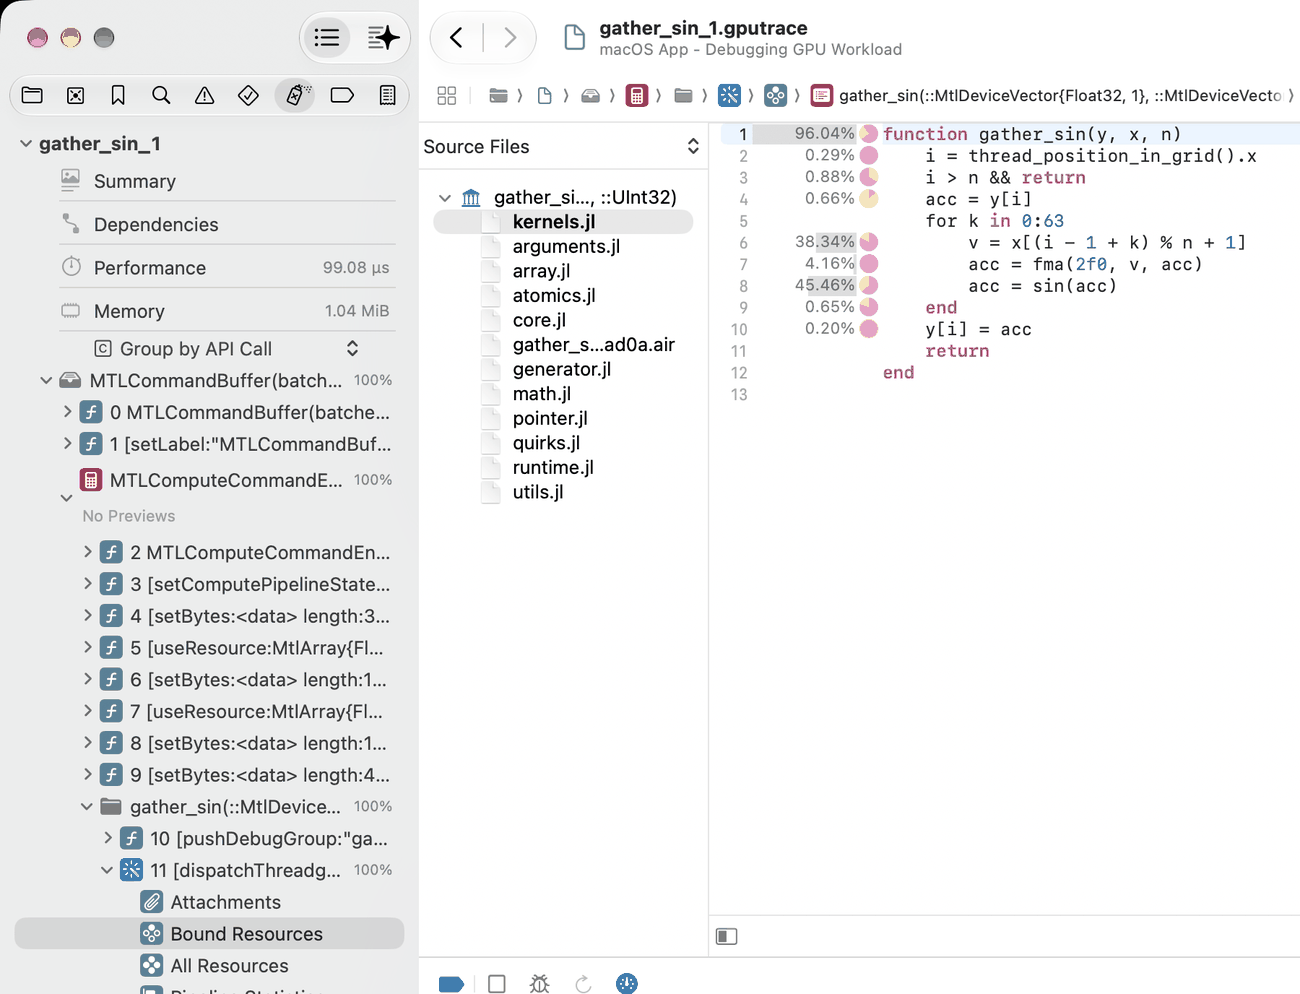Open the Source Control navigator tab

tap(75, 95)
